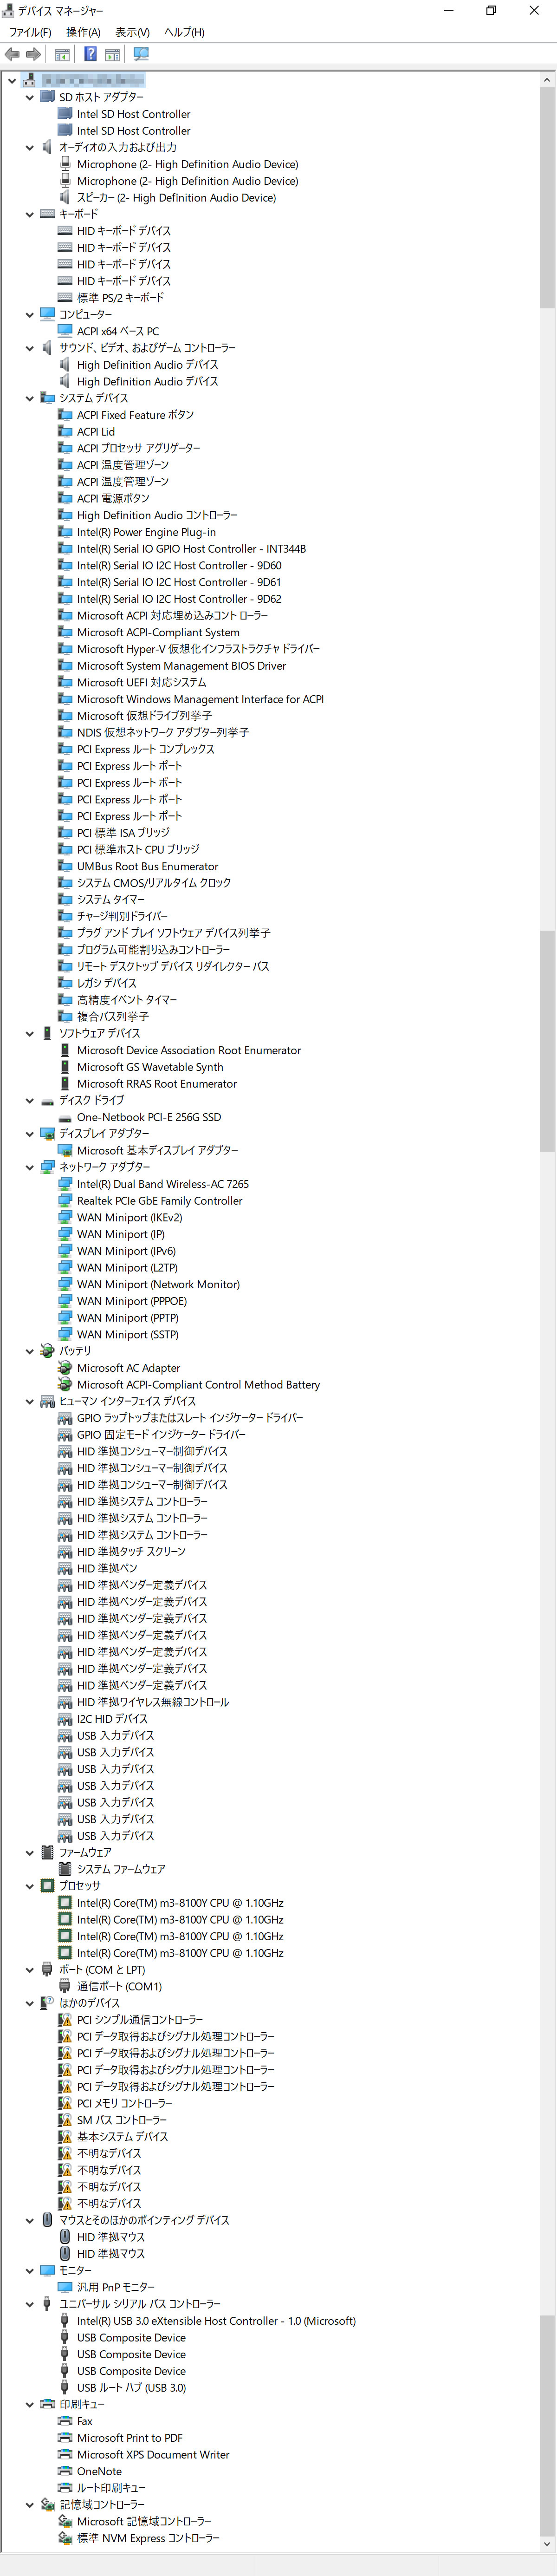Click the ユニバーサル シリアル バス コントローラー category icon

pyautogui.click(x=47, y=2303)
